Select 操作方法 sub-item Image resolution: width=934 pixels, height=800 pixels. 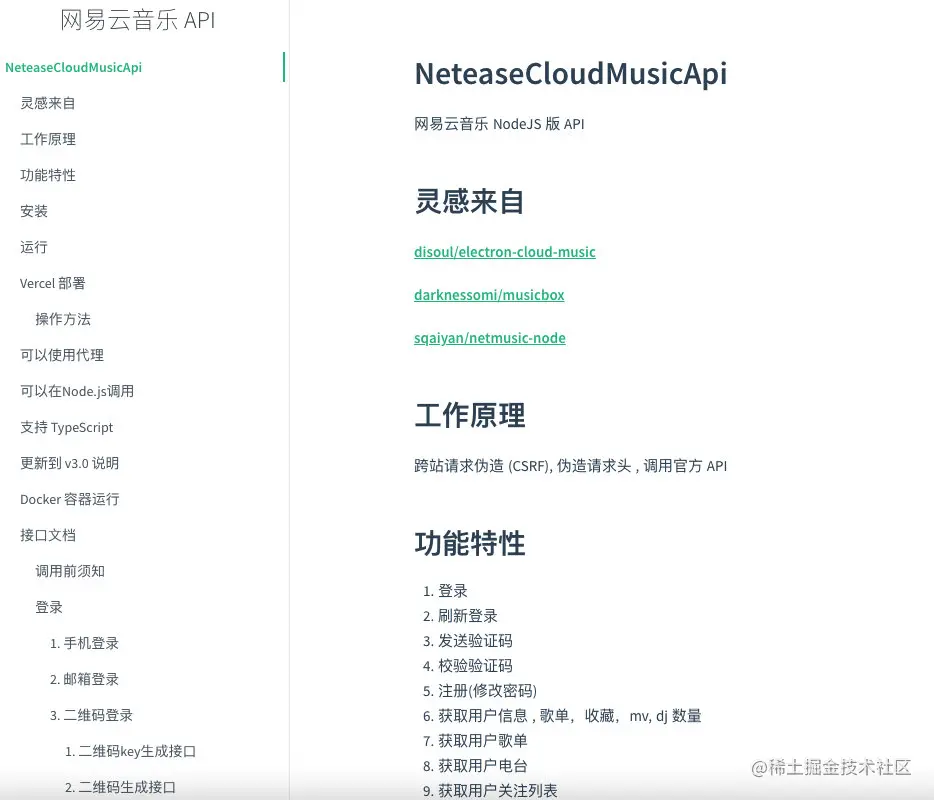(x=63, y=319)
